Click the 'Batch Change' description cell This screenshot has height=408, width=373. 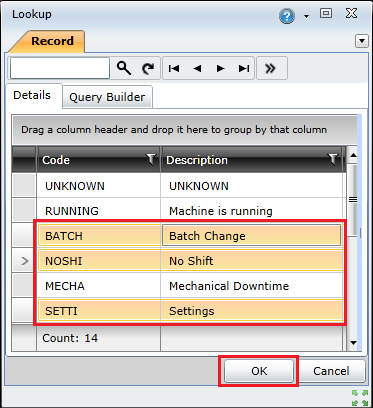pyautogui.click(x=251, y=236)
